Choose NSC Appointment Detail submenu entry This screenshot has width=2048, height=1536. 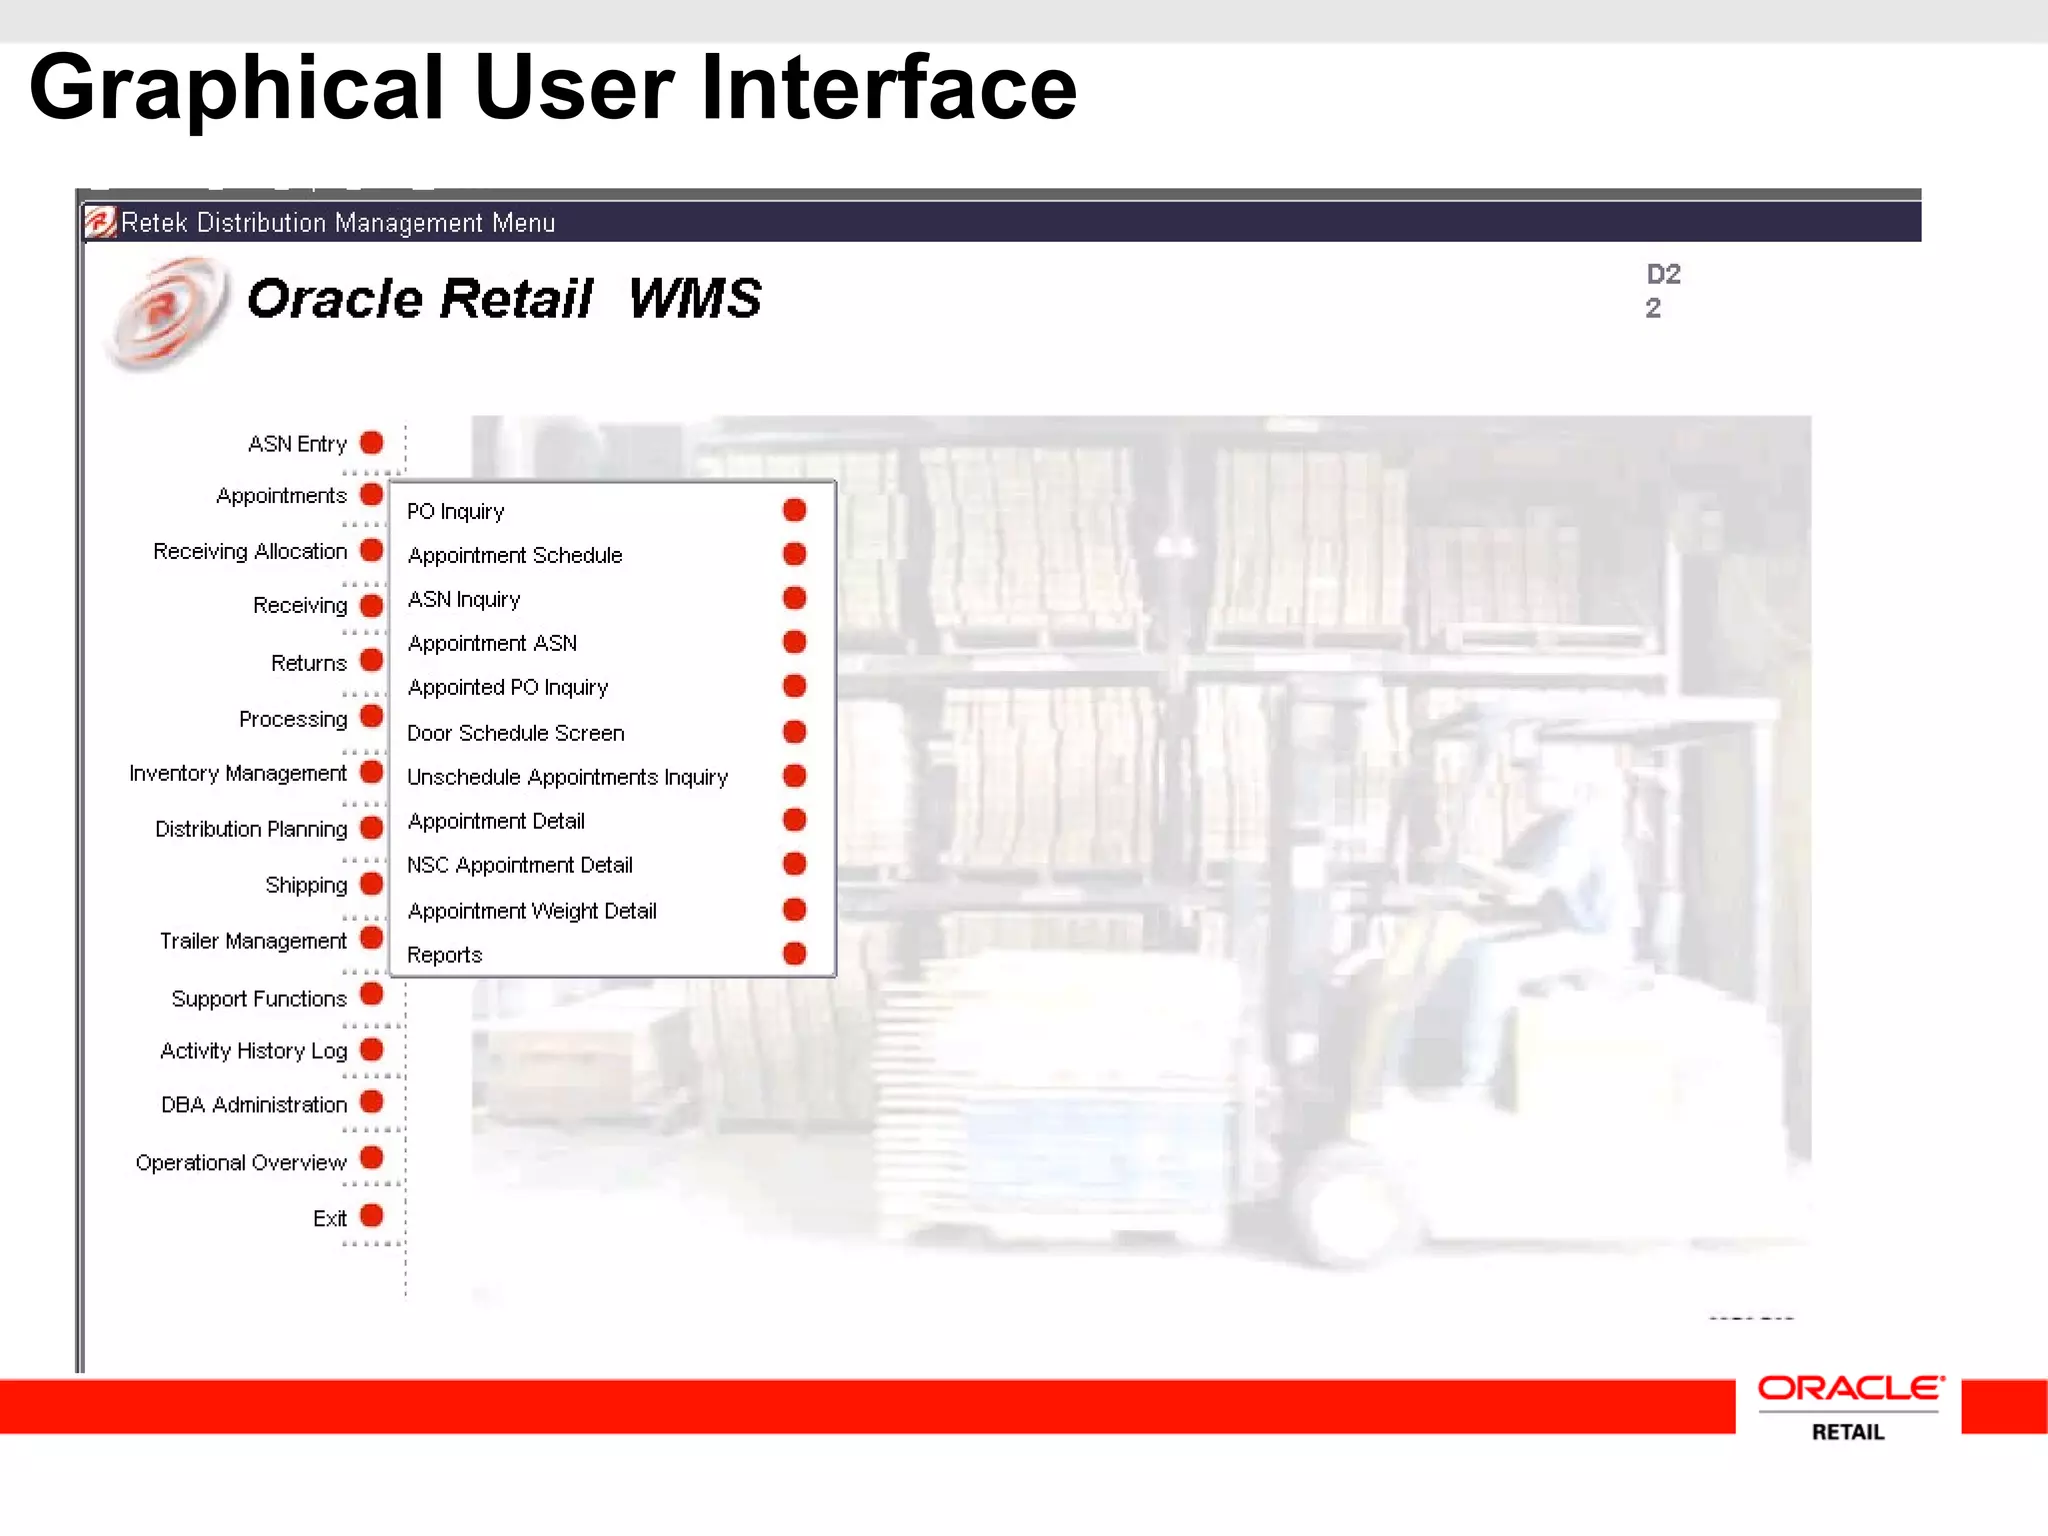(x=520, y=866)
